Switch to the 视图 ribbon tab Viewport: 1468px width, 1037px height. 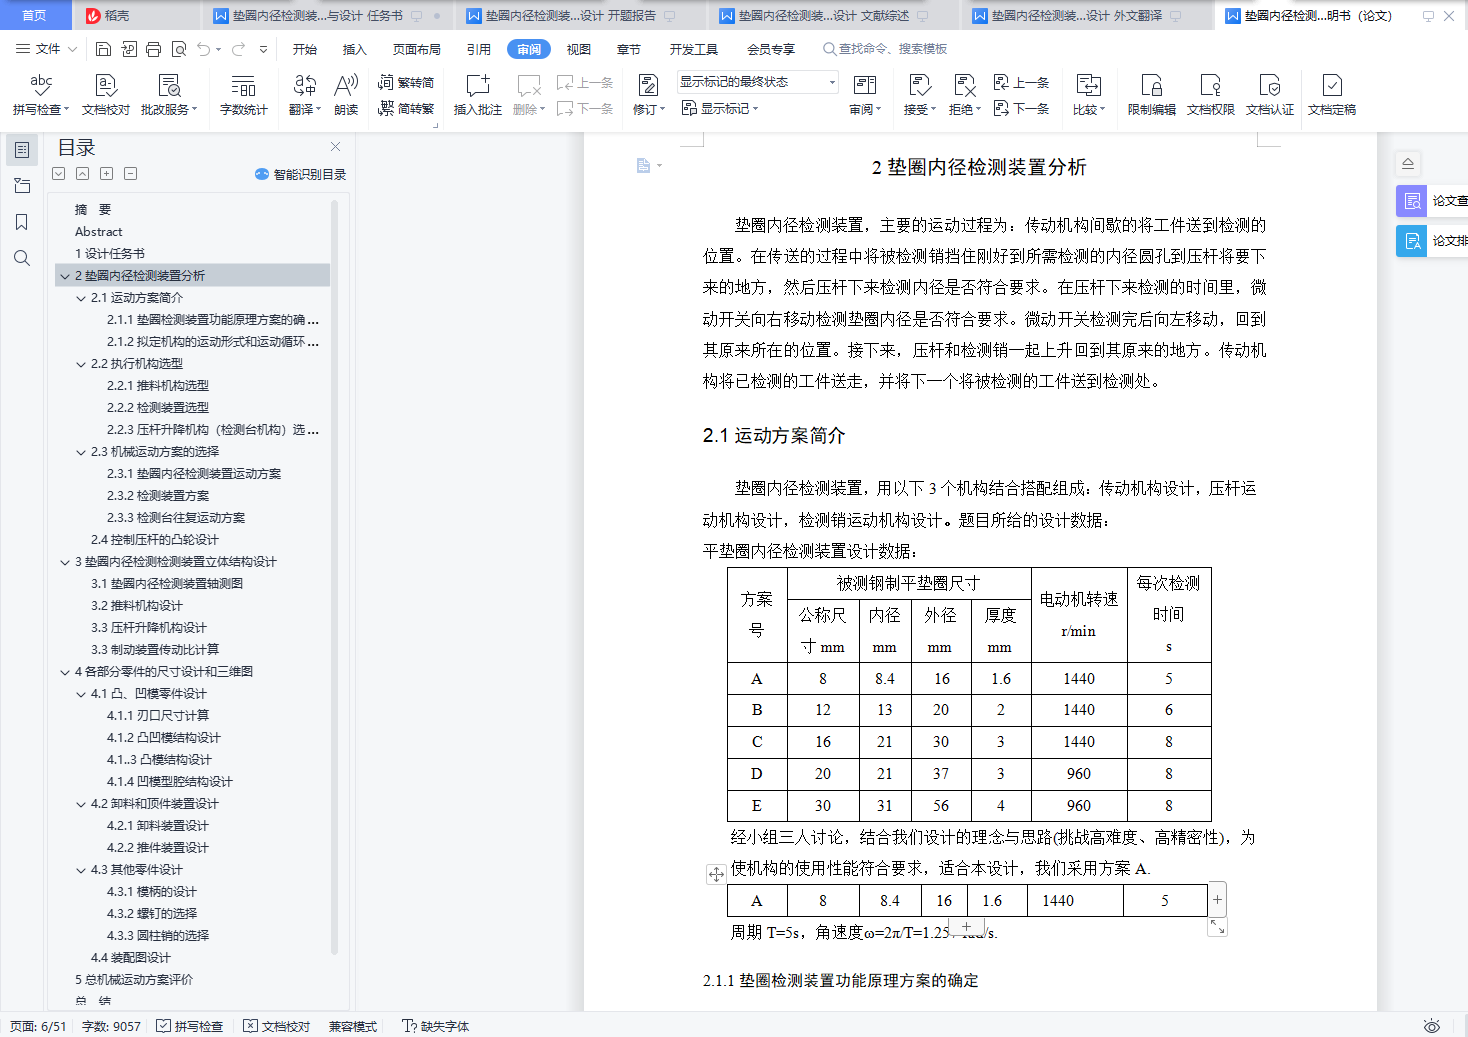point(579,49)
